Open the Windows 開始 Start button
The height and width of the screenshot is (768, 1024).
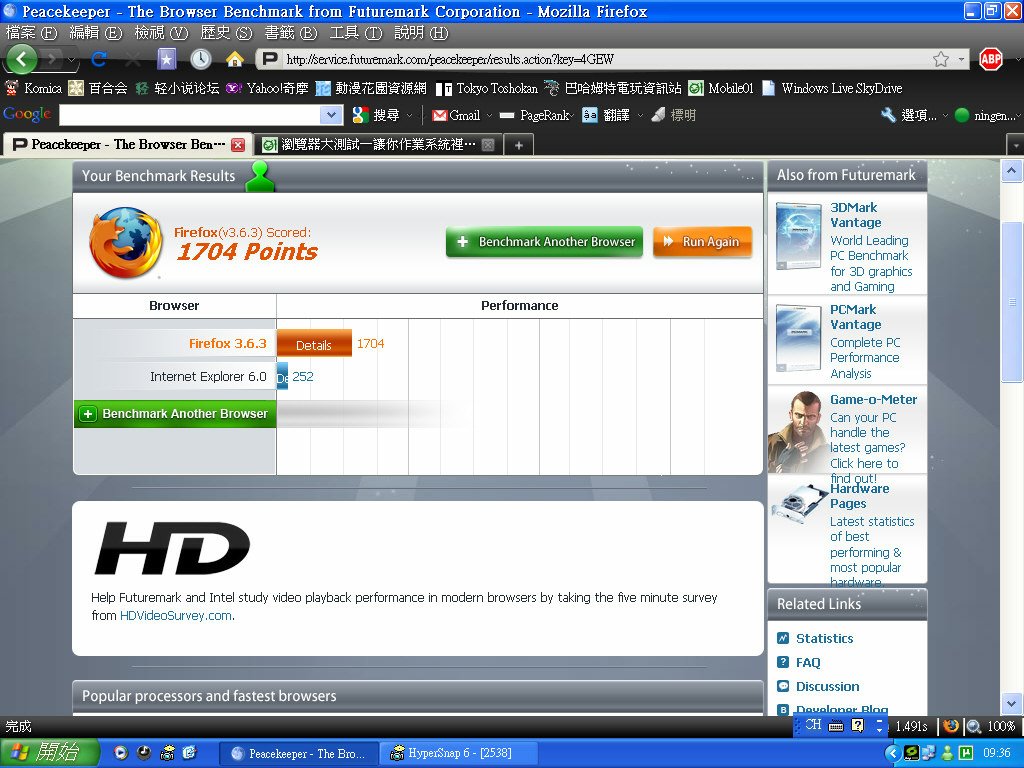(50, 753)
